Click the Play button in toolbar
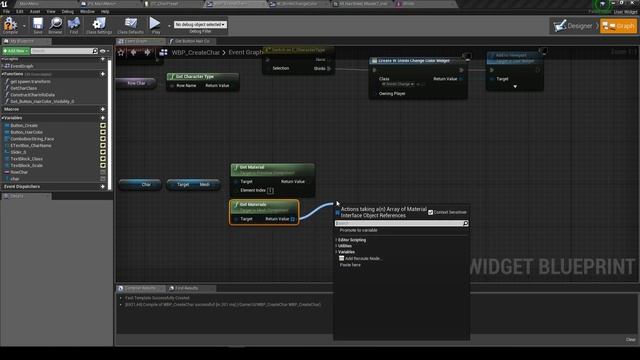Screen dimensions: 640x360 [x=155, y=25]
